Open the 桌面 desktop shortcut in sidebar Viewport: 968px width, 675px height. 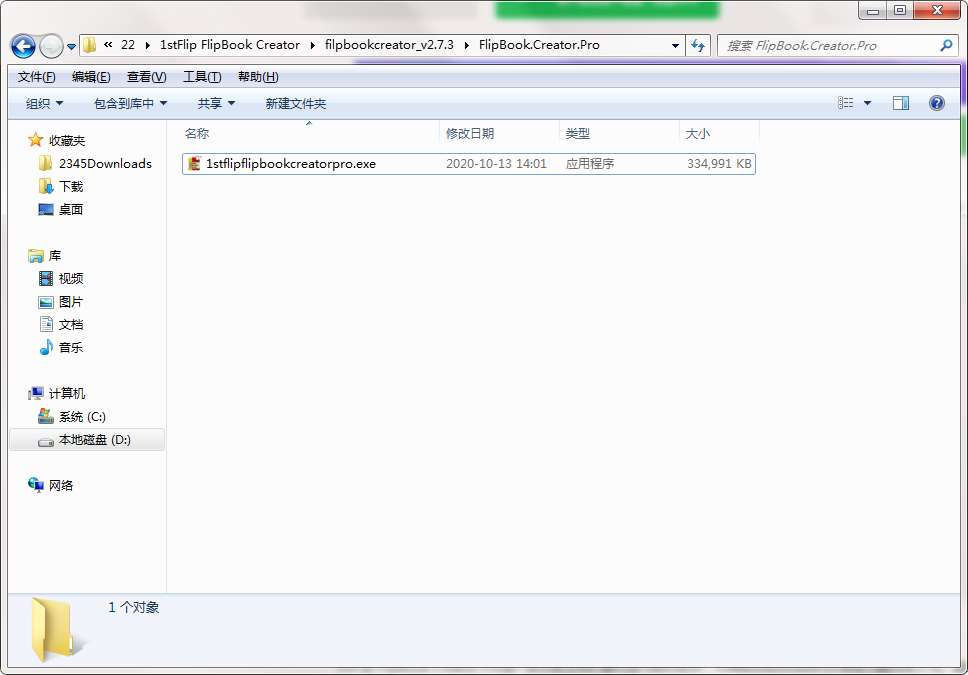[69, 209]
